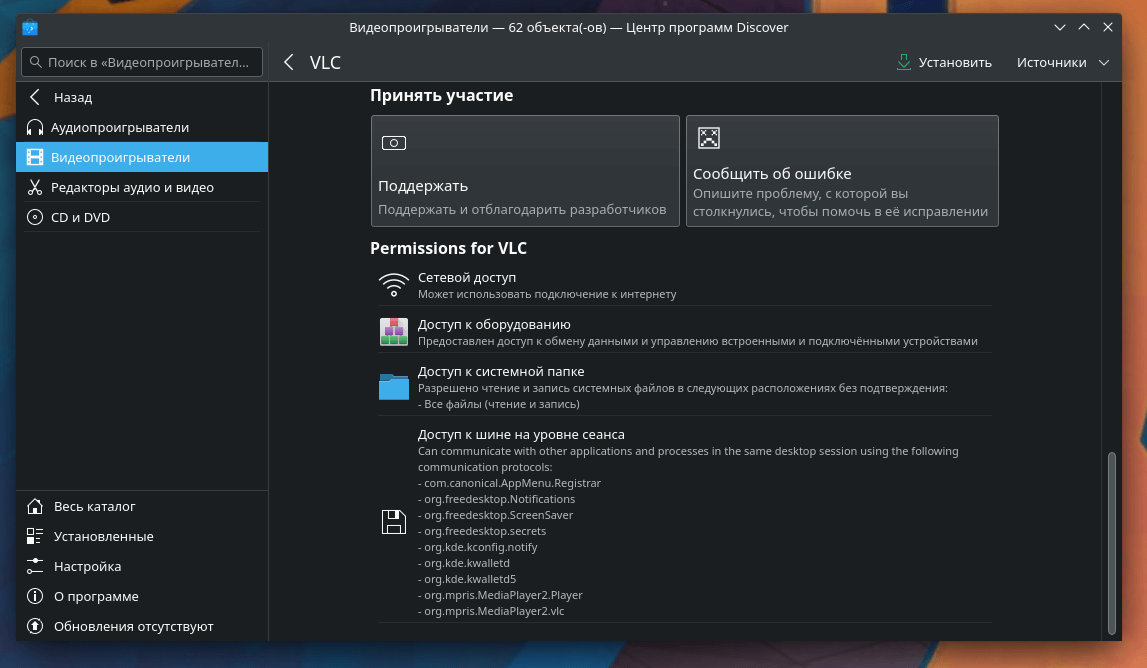Open the Установленные apps list
Screen dimensions: 1147x668
tap(103, 537)
